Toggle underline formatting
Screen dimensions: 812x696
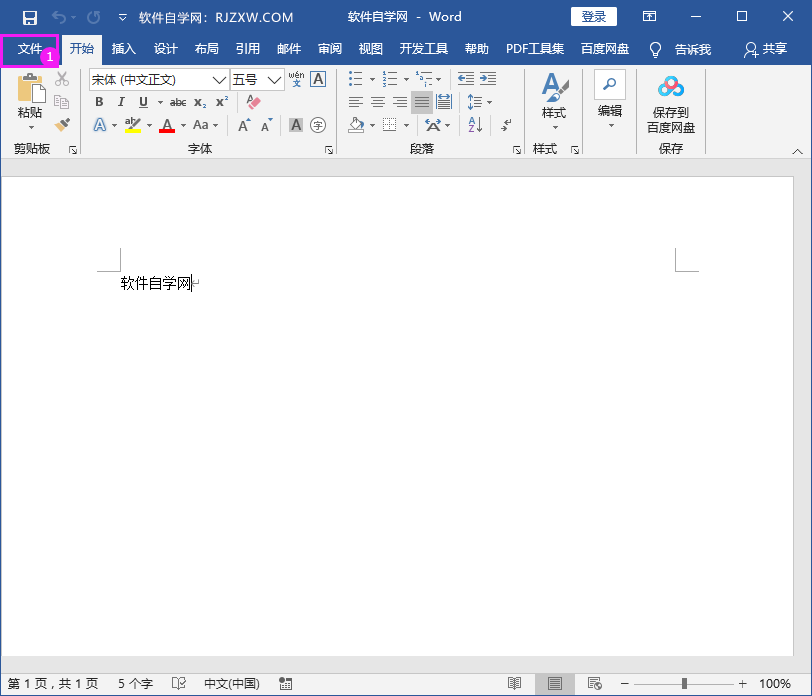142,101
